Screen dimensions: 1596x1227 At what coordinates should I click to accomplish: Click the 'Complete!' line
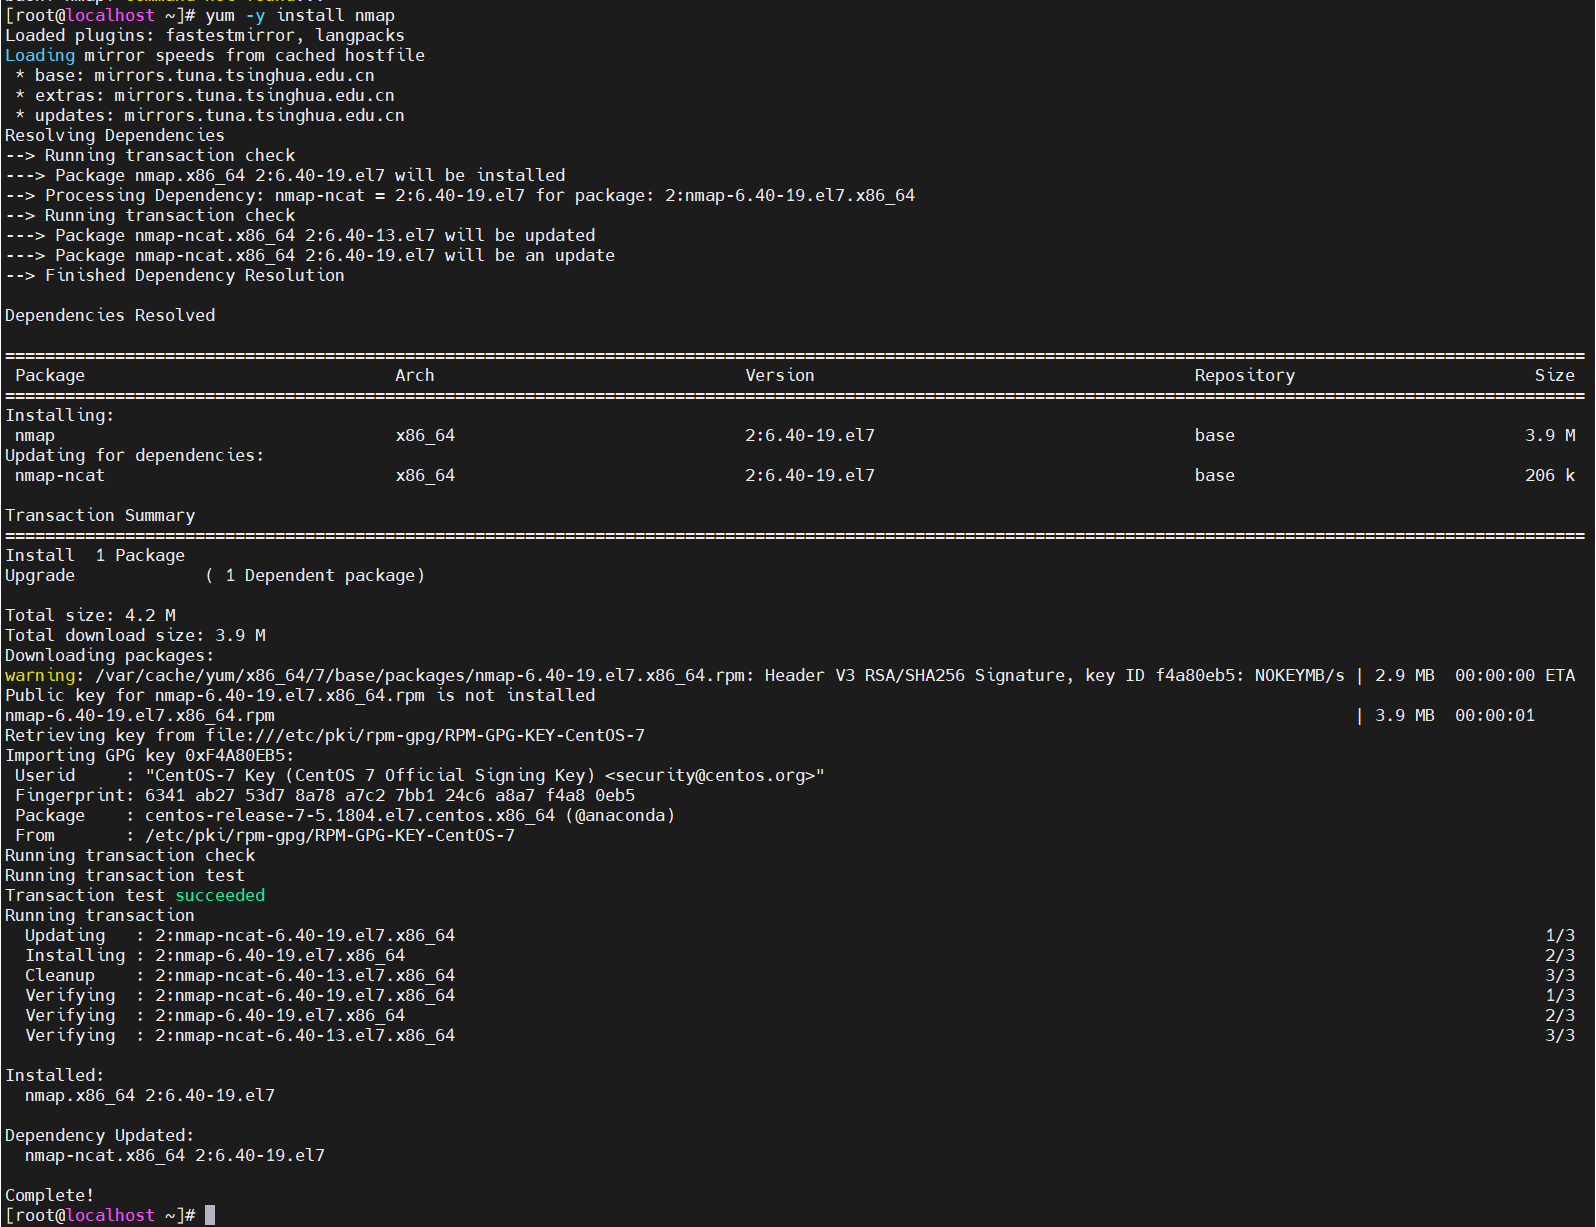point(50,1195)
